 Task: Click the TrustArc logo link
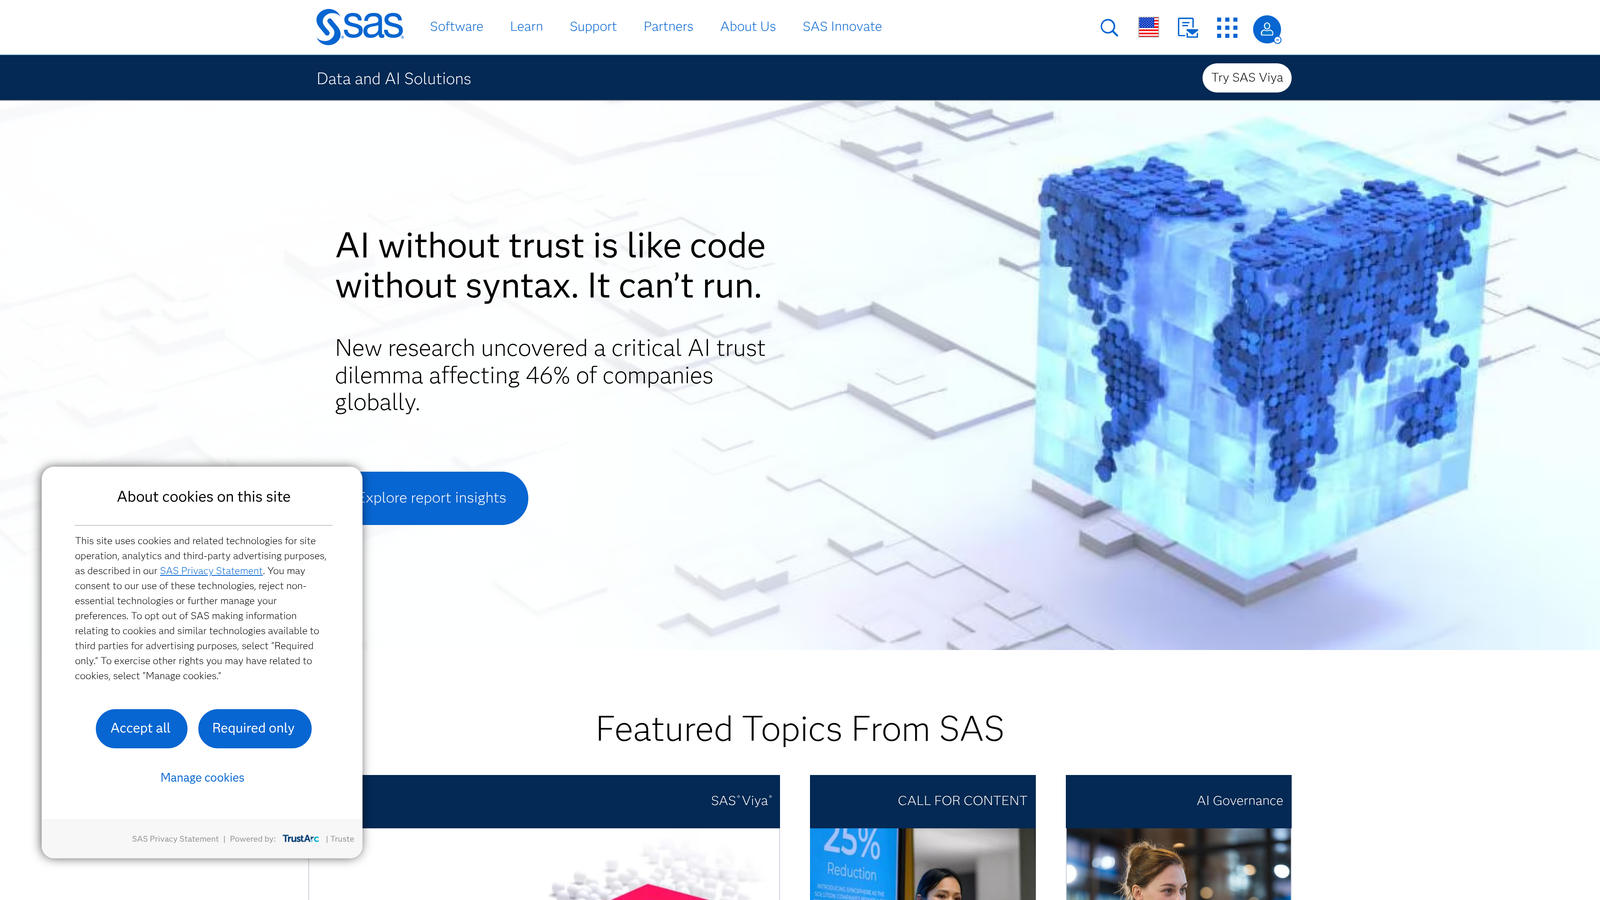[300, 839]
